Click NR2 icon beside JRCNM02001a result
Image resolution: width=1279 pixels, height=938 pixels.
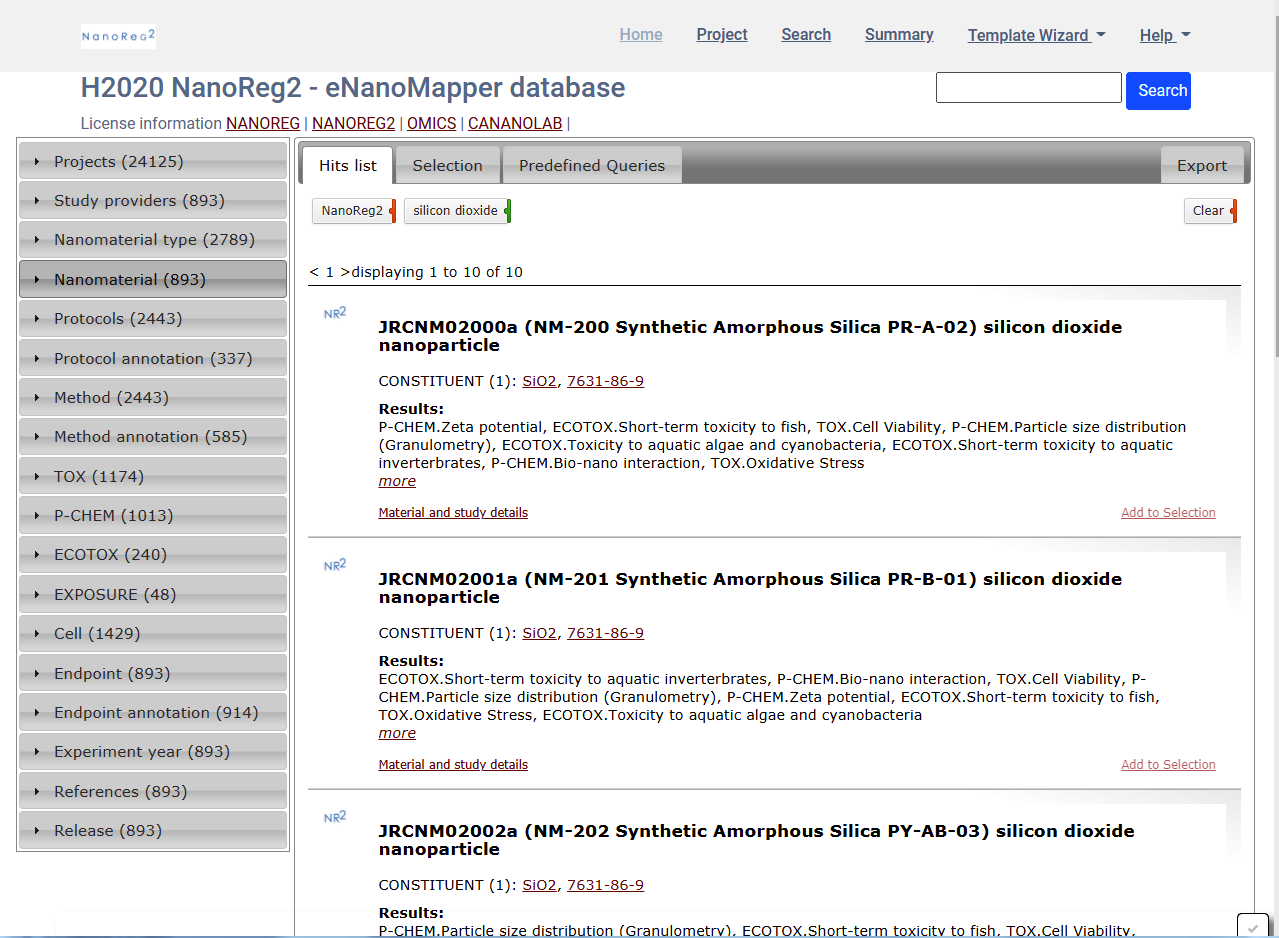click(335, 565)
